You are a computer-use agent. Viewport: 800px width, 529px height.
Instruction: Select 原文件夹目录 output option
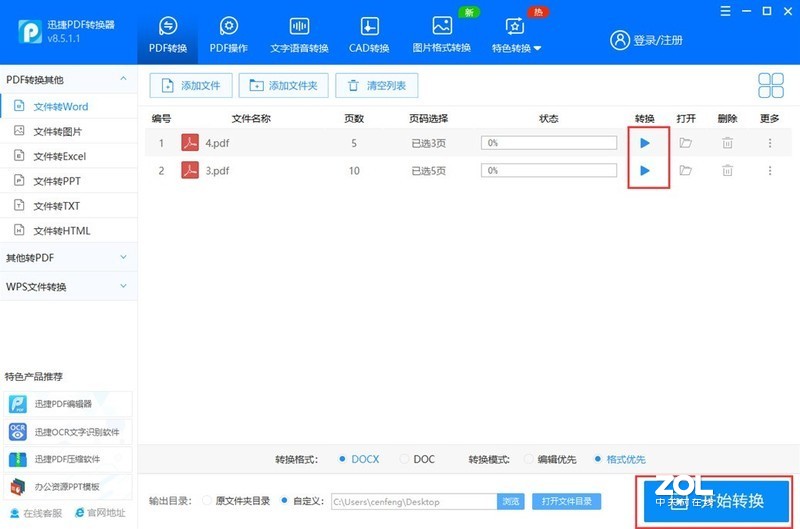coord(236,501)
